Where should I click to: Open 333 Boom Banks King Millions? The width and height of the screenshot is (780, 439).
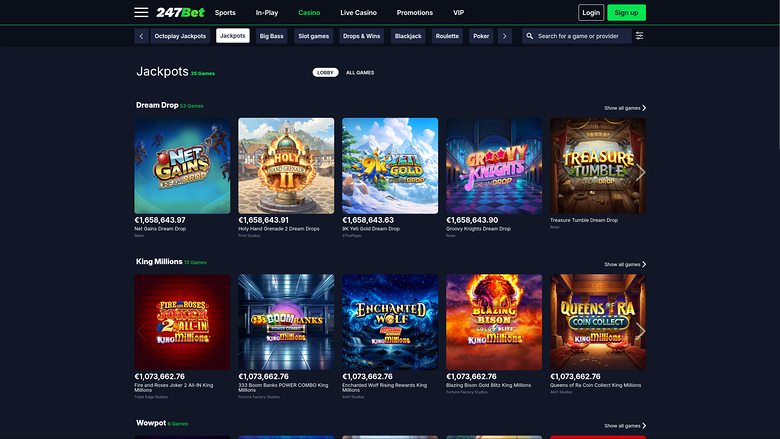coord(286,322)
